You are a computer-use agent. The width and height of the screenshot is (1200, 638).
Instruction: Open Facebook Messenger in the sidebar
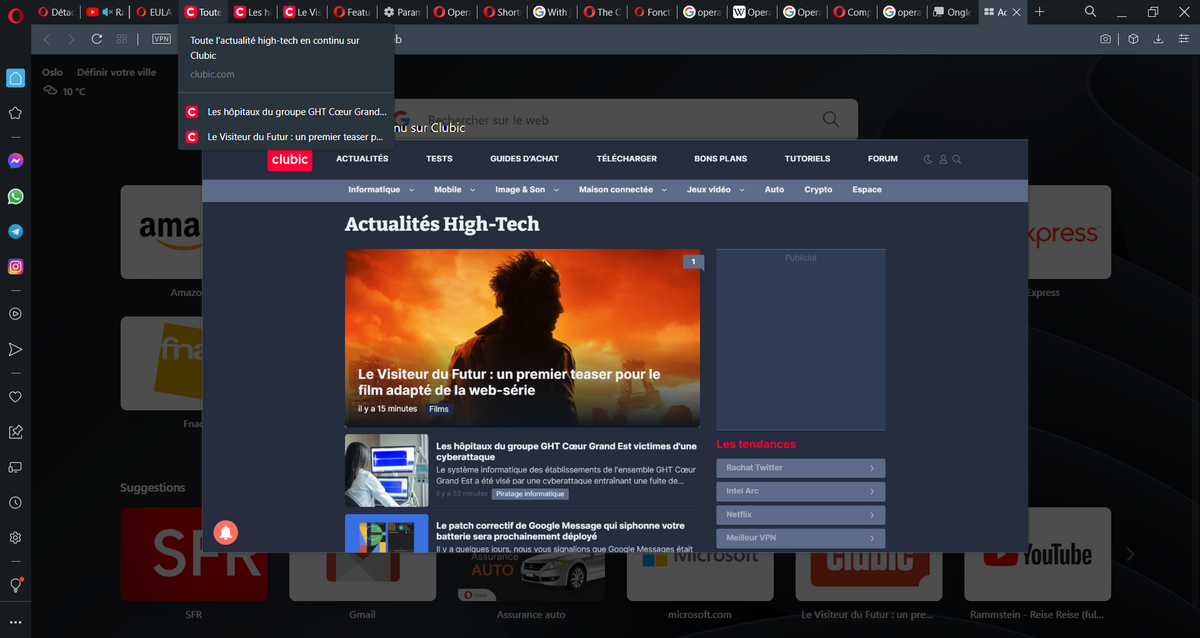(15, 161)
